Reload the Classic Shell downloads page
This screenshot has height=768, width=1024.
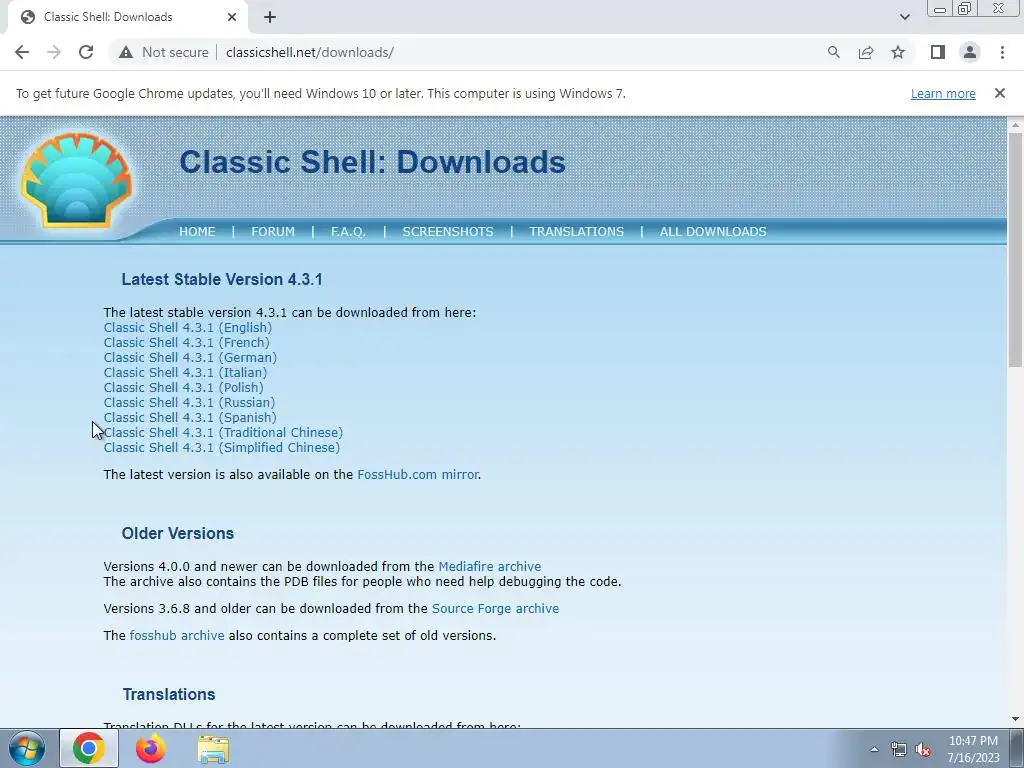86,52
